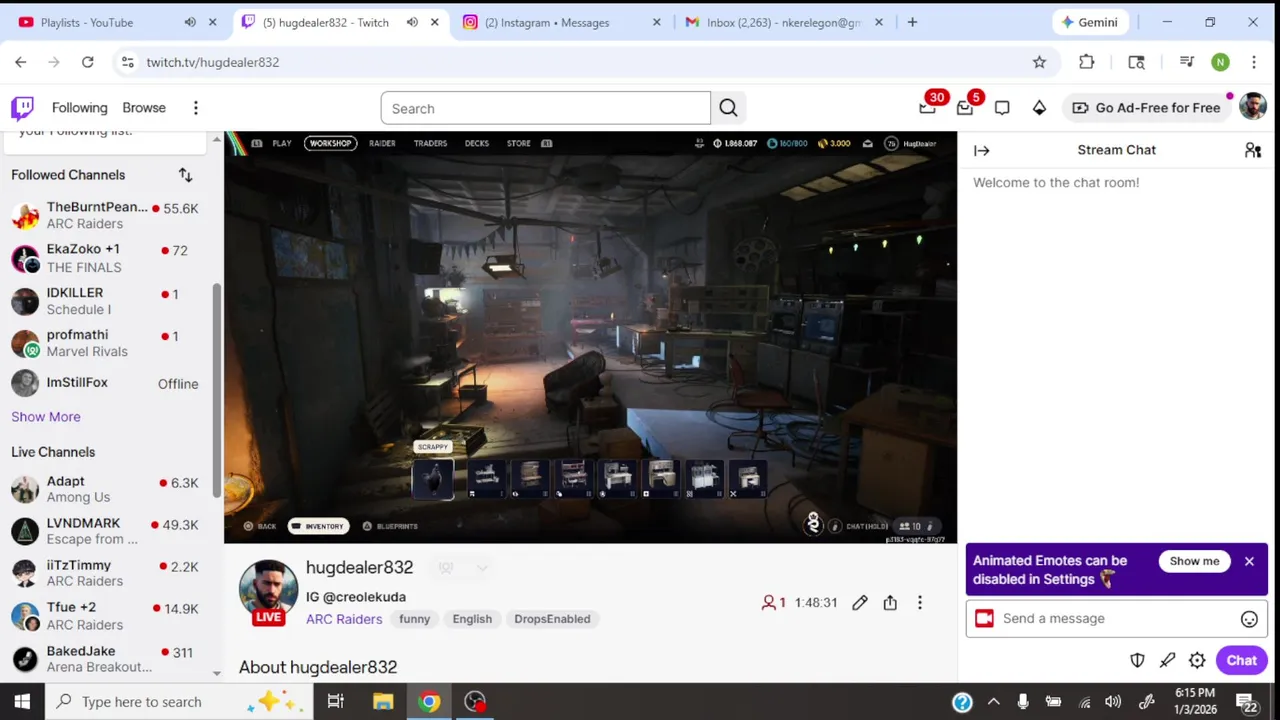Show hidden system tray icons chevron

coord(993,702)
